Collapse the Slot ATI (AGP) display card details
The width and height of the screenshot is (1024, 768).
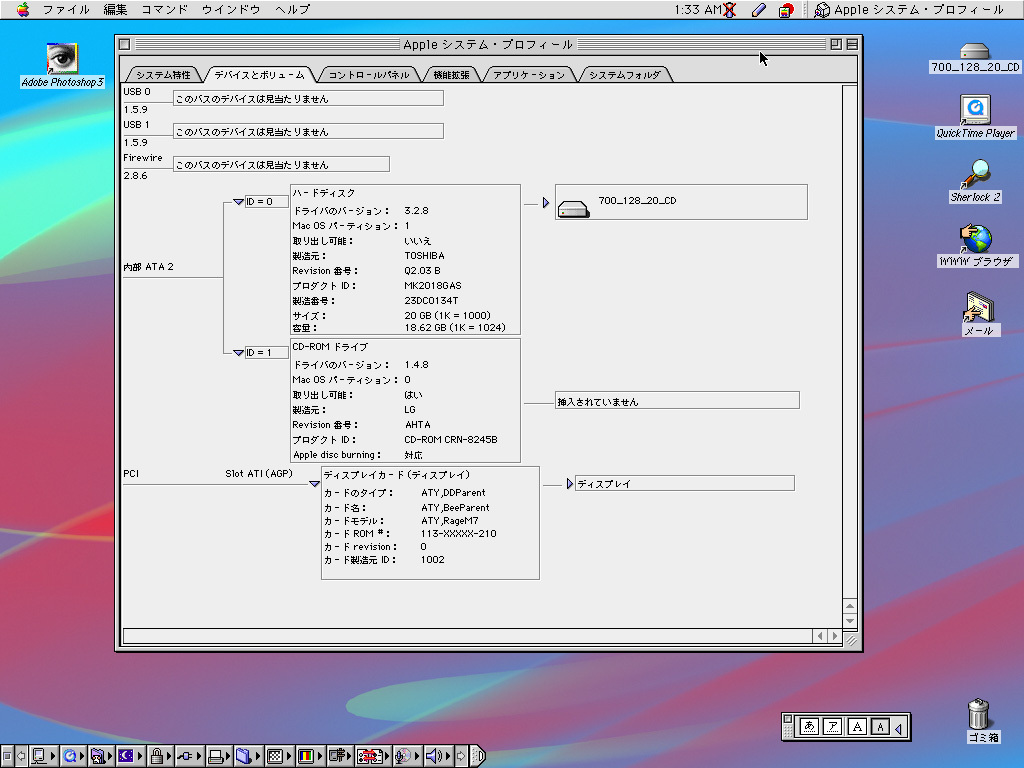[314, 484]
